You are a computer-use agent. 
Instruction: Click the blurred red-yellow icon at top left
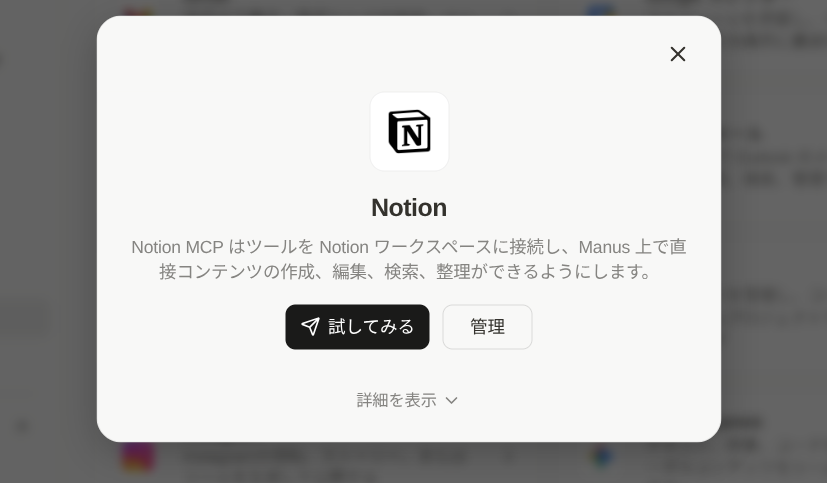137,12
